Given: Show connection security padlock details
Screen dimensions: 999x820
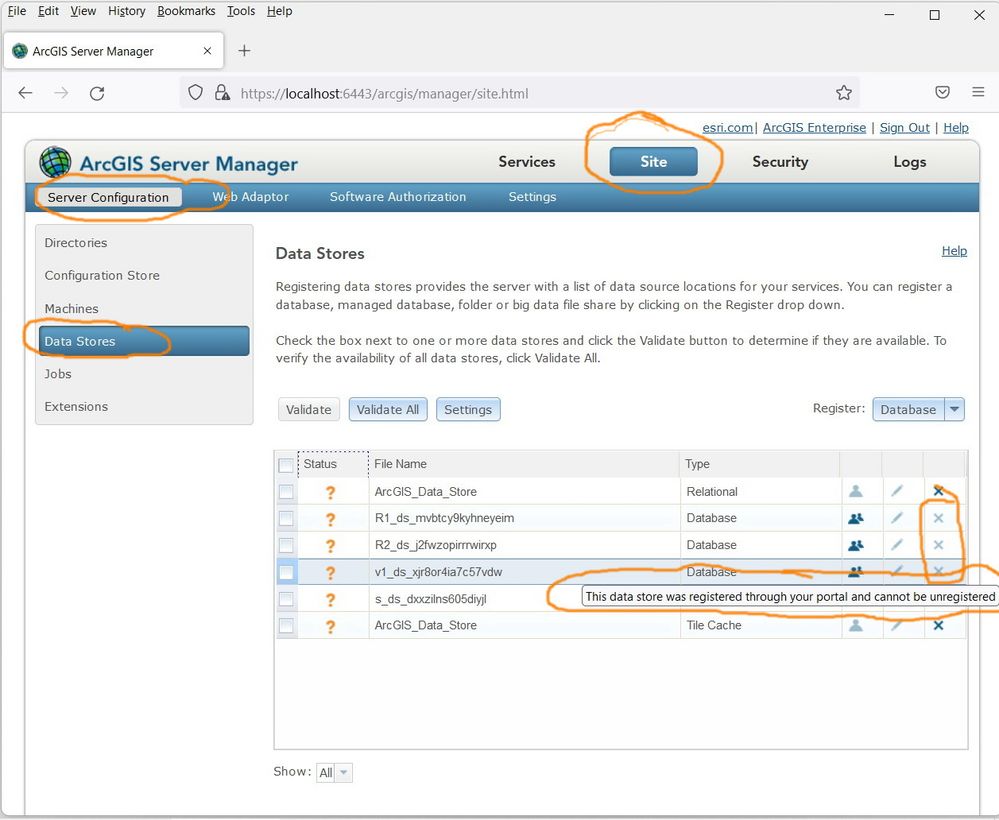Looking at the screenshot, I should click(222, 93).
